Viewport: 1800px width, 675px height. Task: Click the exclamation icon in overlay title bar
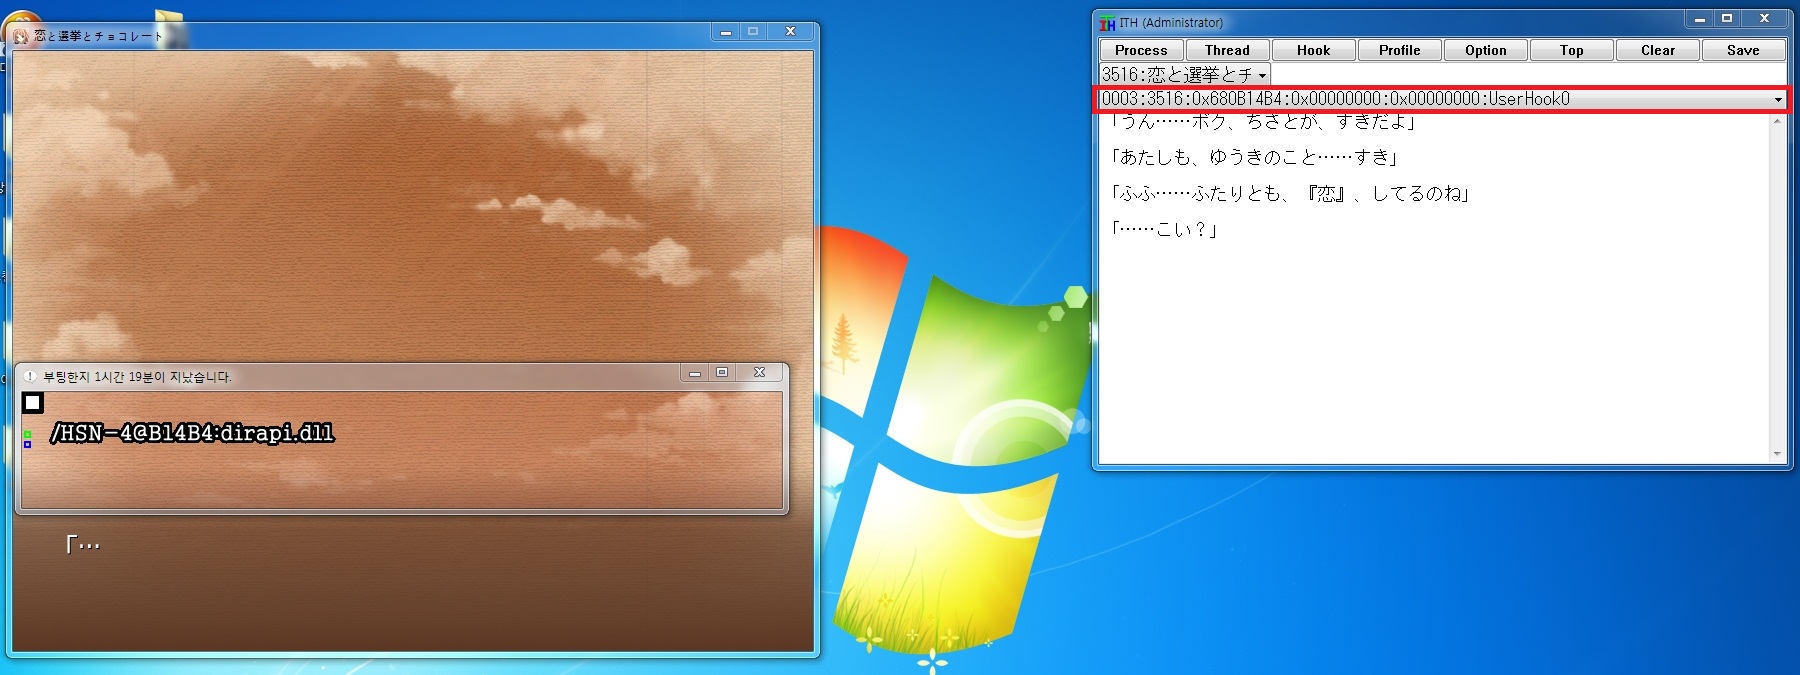click(30, 377)
